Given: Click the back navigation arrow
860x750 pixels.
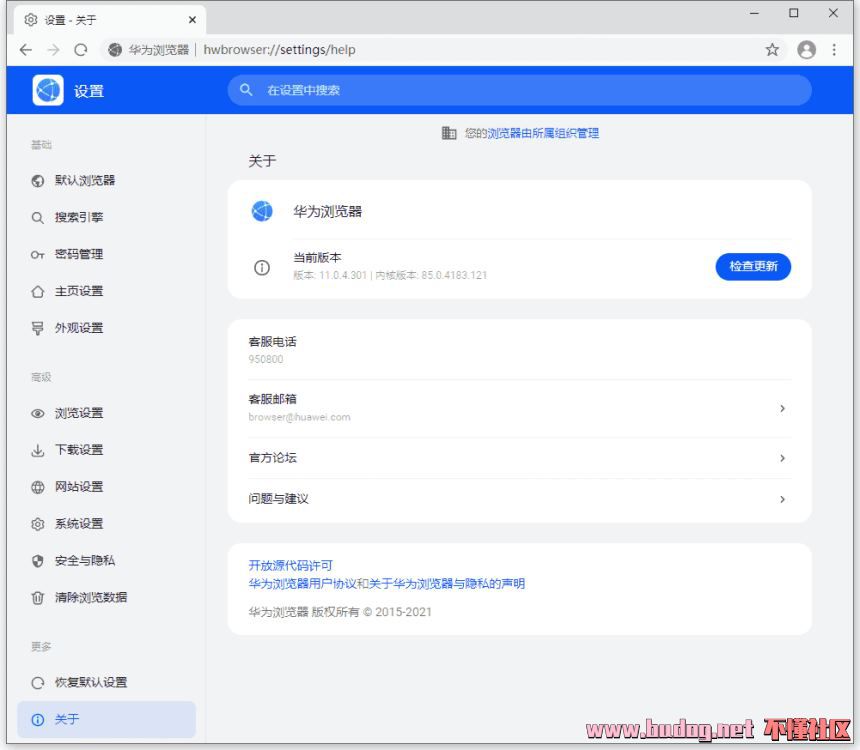Looking at the screenshot, I should click(x=26, y=50).
